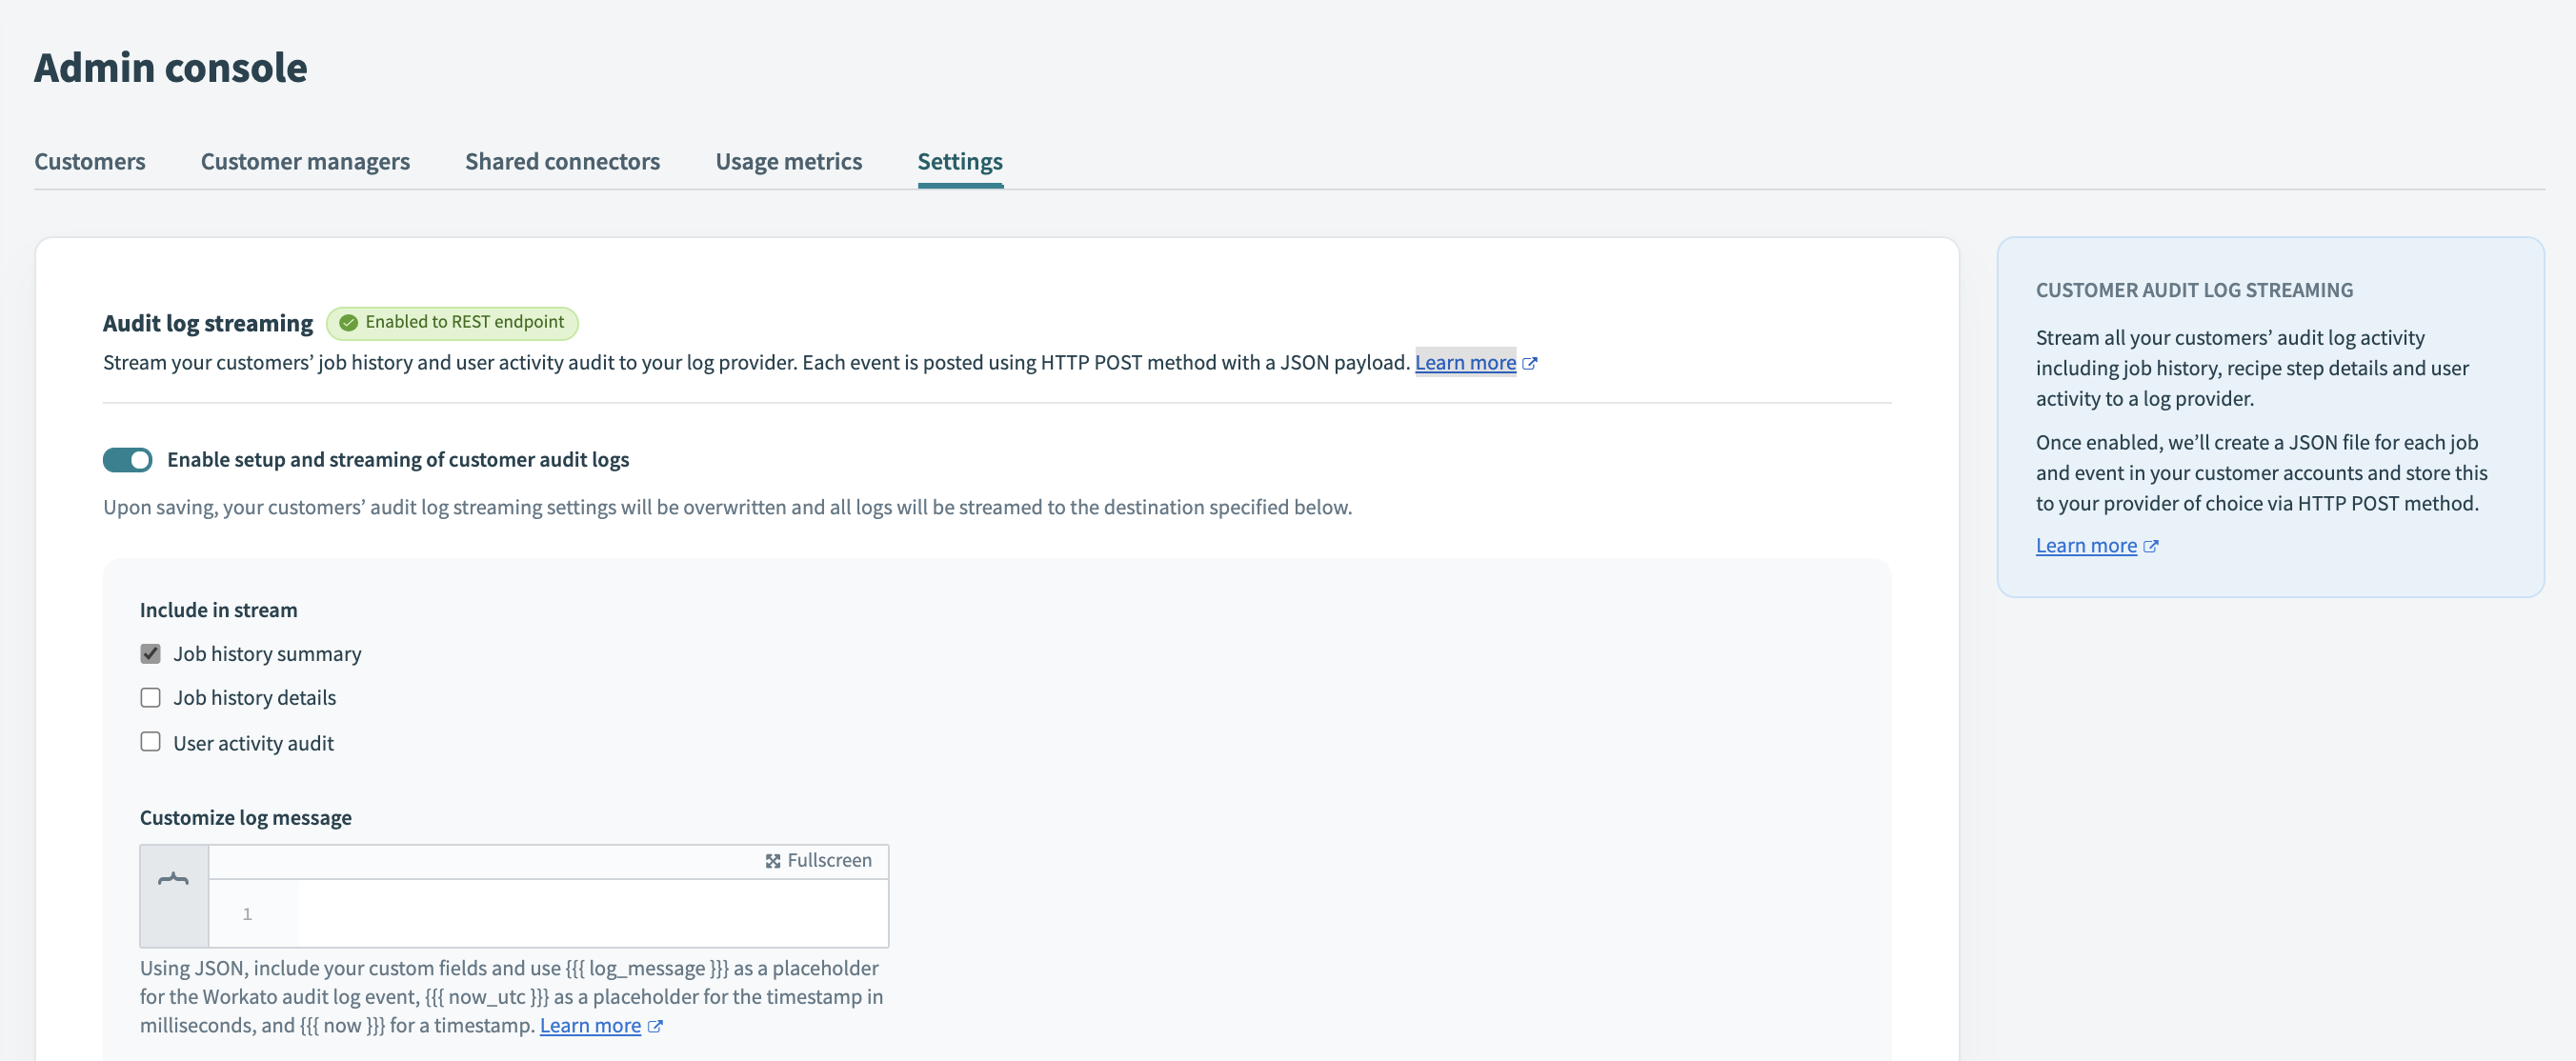Uncheck the Job history summary checkbox

coord(150,653)
